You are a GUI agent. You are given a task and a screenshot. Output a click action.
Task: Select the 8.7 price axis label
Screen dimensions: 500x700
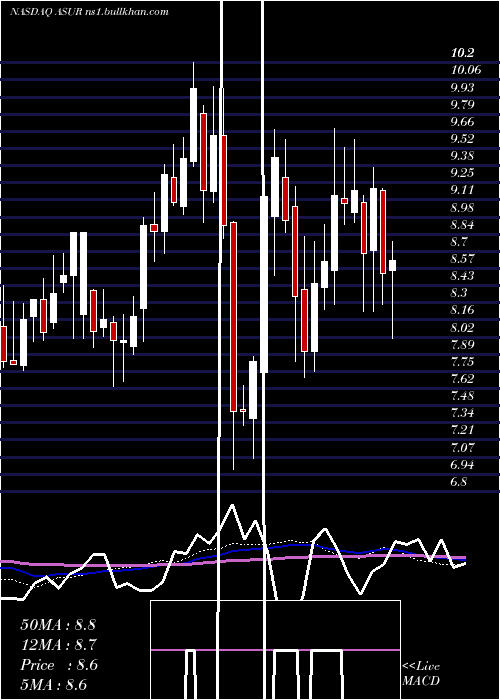[x=459, y=242]
